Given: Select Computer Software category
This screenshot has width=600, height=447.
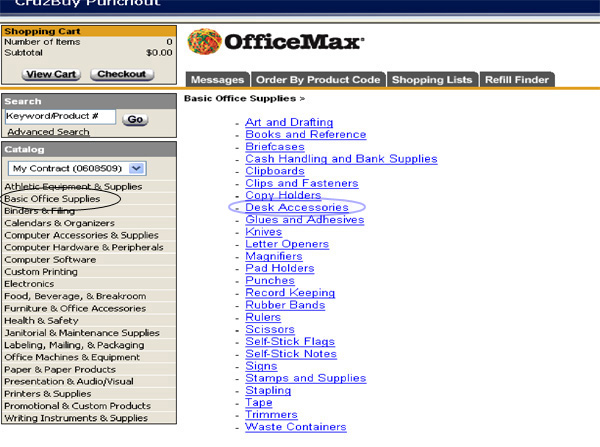Looking at the screenshot, I should (50, 260).
